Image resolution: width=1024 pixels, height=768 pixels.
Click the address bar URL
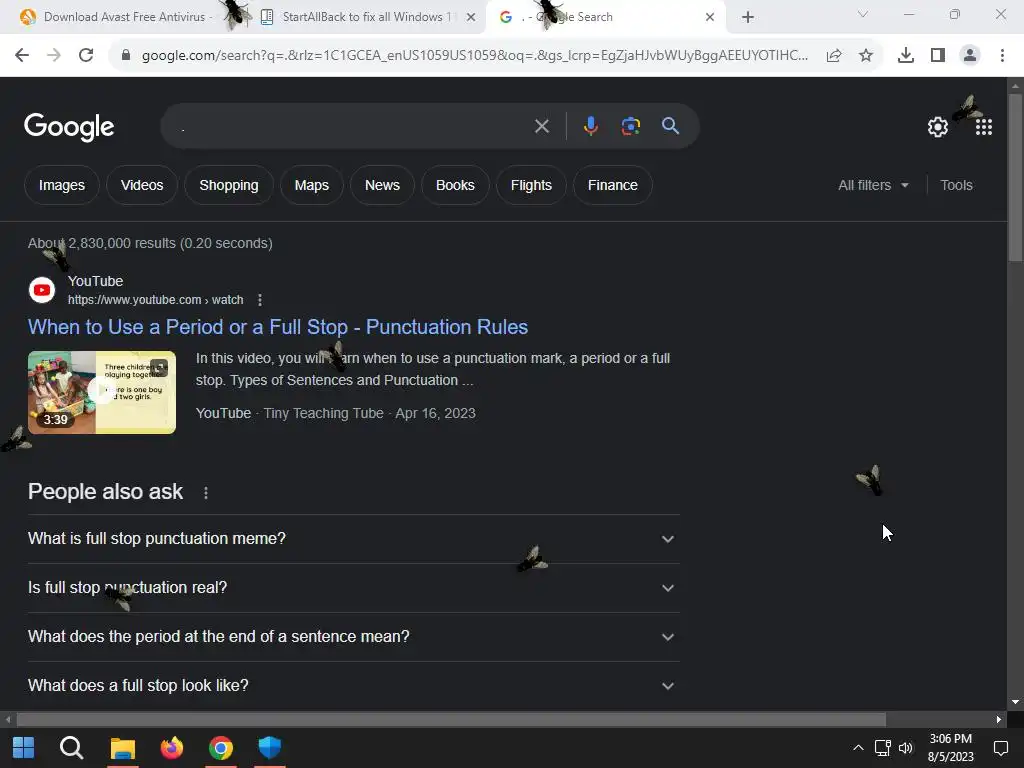click(475, 56)
